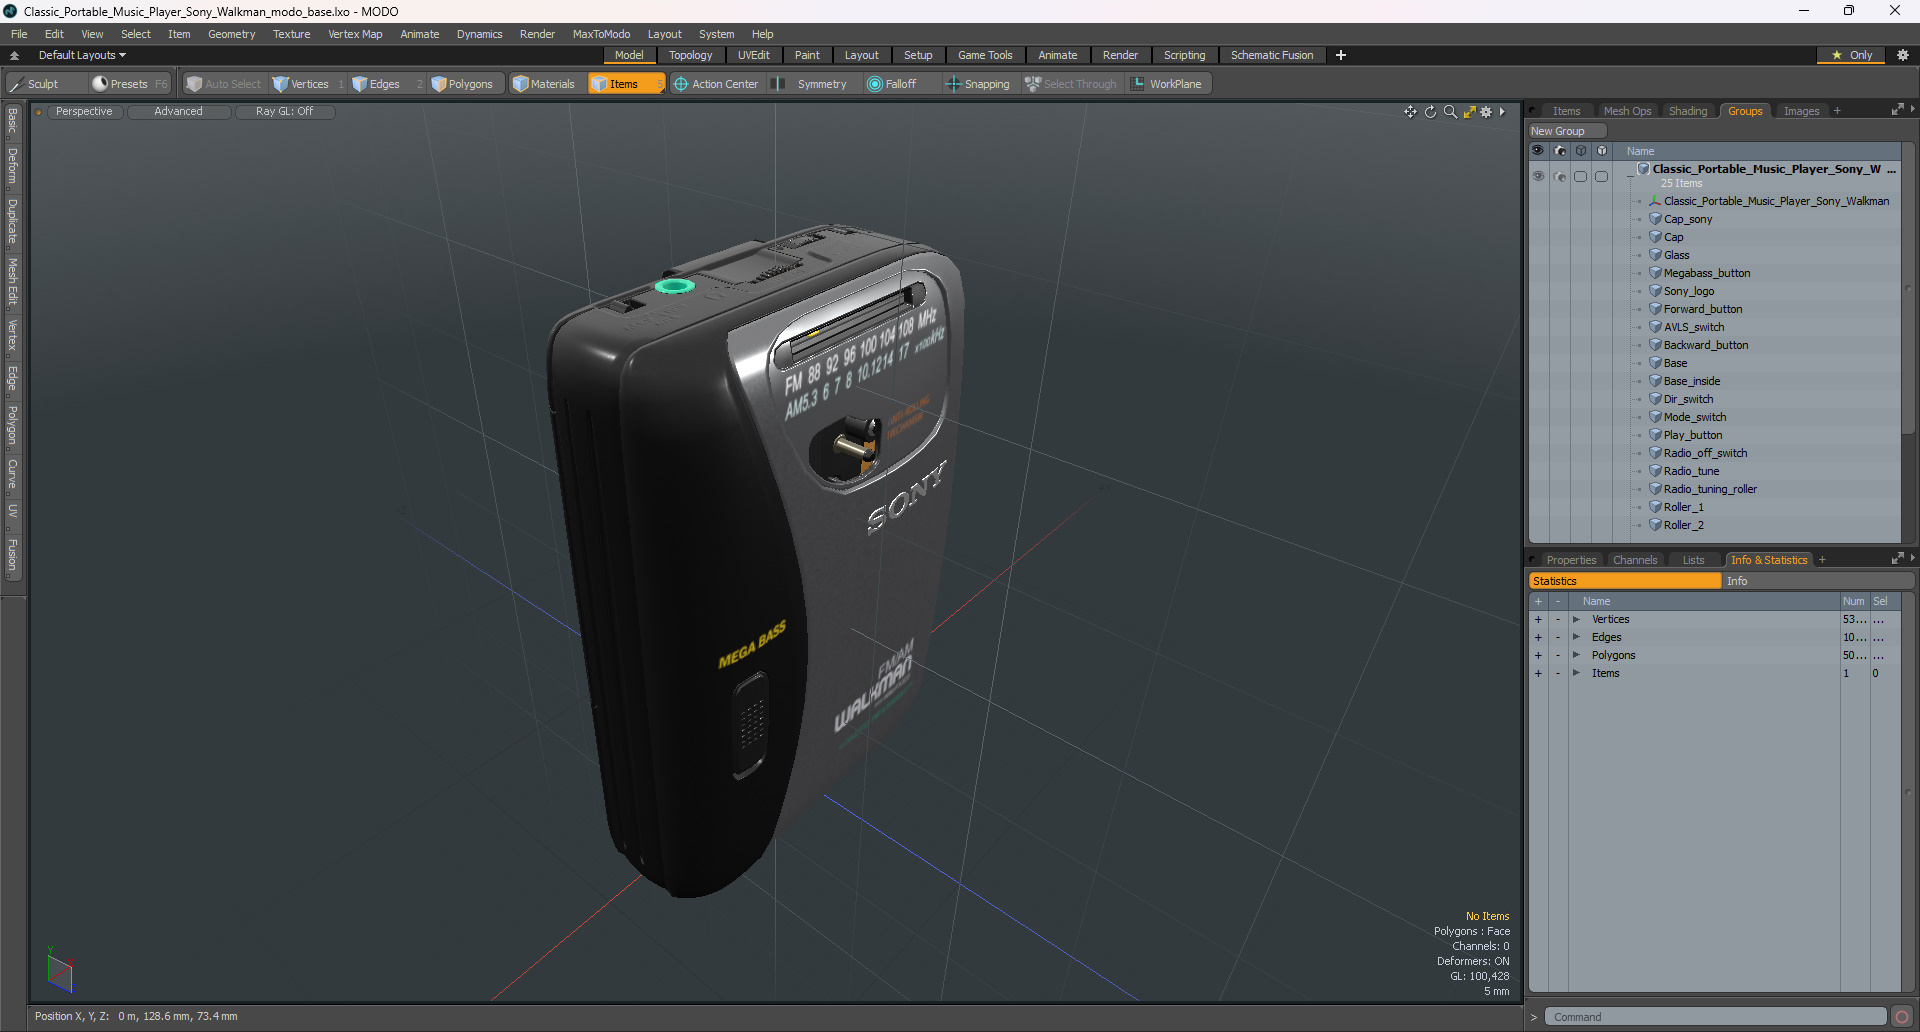
Task: Click the New Group button
Action: [x=1566, y=131]
